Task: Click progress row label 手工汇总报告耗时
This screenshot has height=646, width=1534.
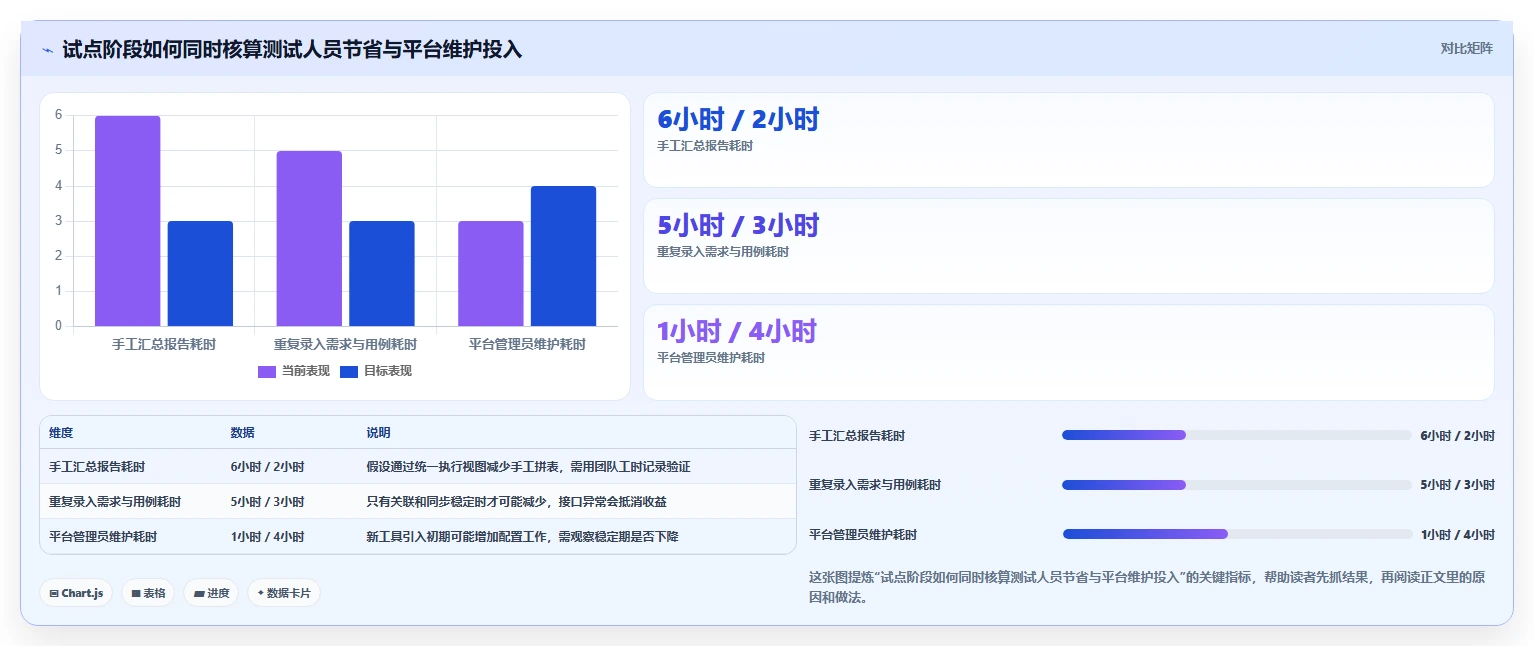Action: click(x=857, y=436)
